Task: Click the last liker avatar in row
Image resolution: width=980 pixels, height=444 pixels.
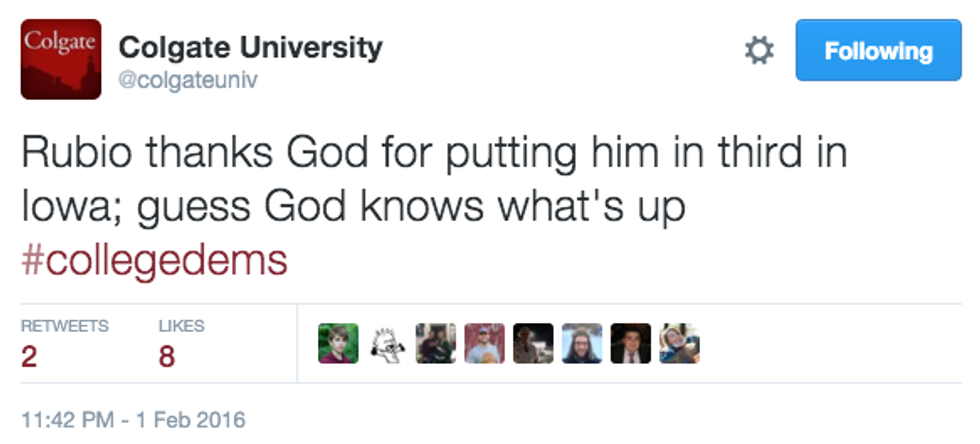Action: click(x=679, y=344)
